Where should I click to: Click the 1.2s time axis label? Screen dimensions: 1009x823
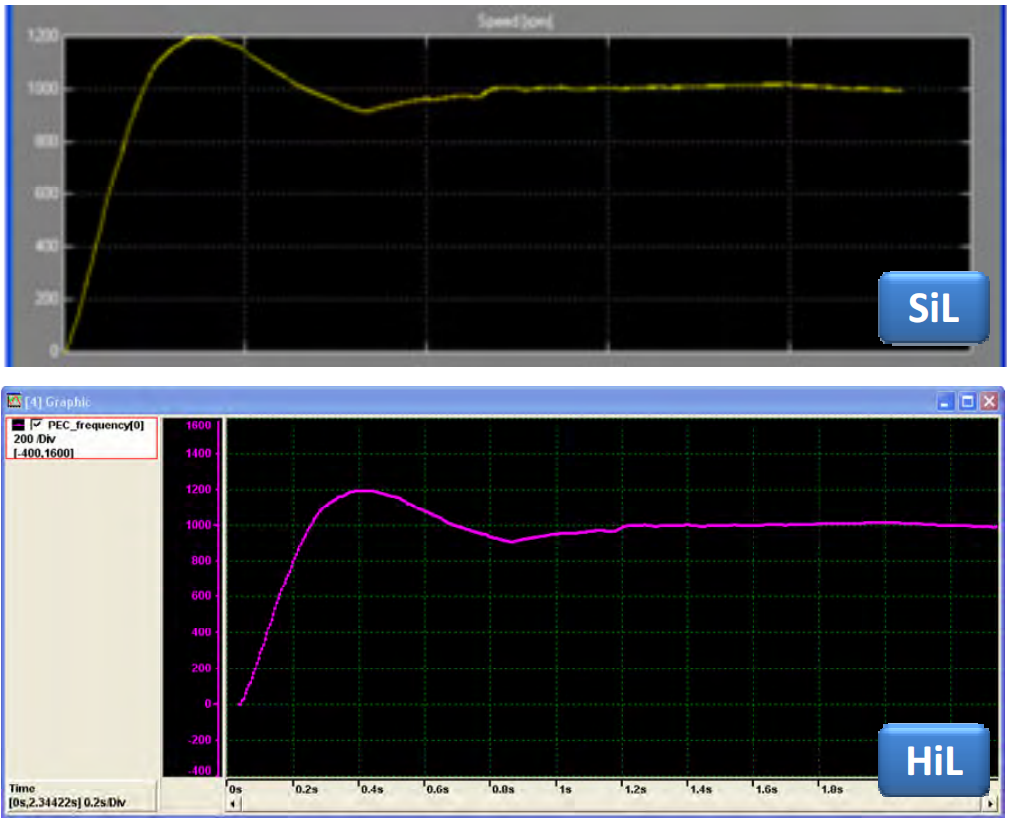click(x=636, y=789)
